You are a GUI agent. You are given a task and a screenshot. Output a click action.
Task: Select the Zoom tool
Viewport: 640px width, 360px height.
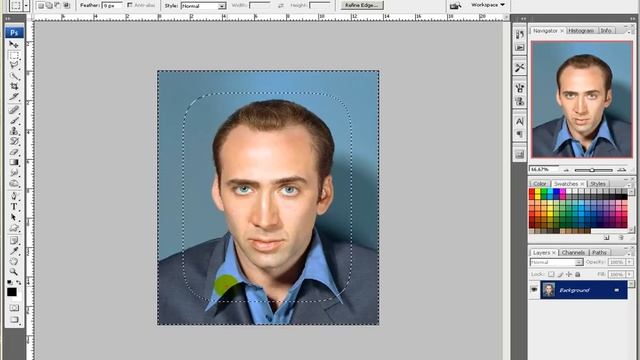(14, 272)
